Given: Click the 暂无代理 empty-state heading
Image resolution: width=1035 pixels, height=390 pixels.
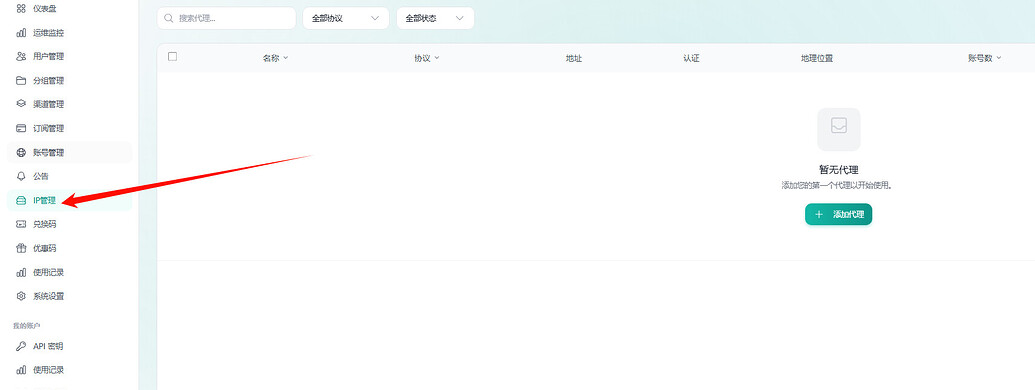Looking at the screenshot, I should click(838, 170).
